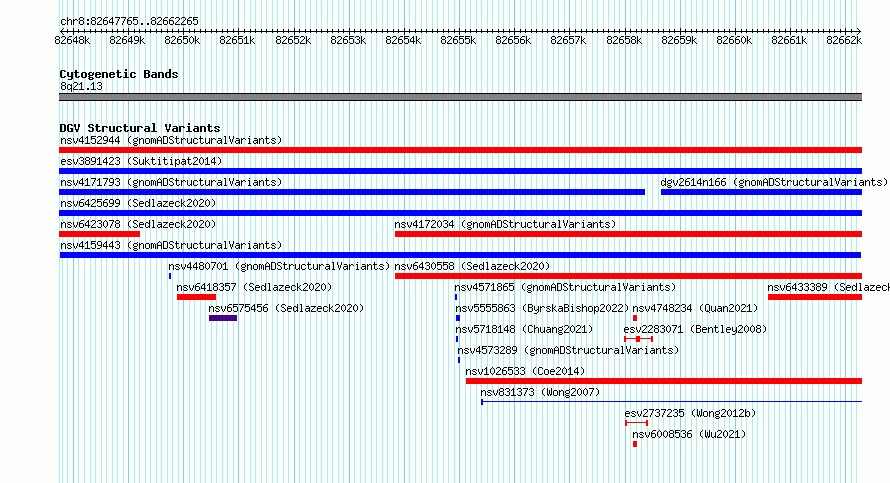
Task: Click the purple nsv6575456 variant bar
Action: pyautogui.click(x=223, y=318)
